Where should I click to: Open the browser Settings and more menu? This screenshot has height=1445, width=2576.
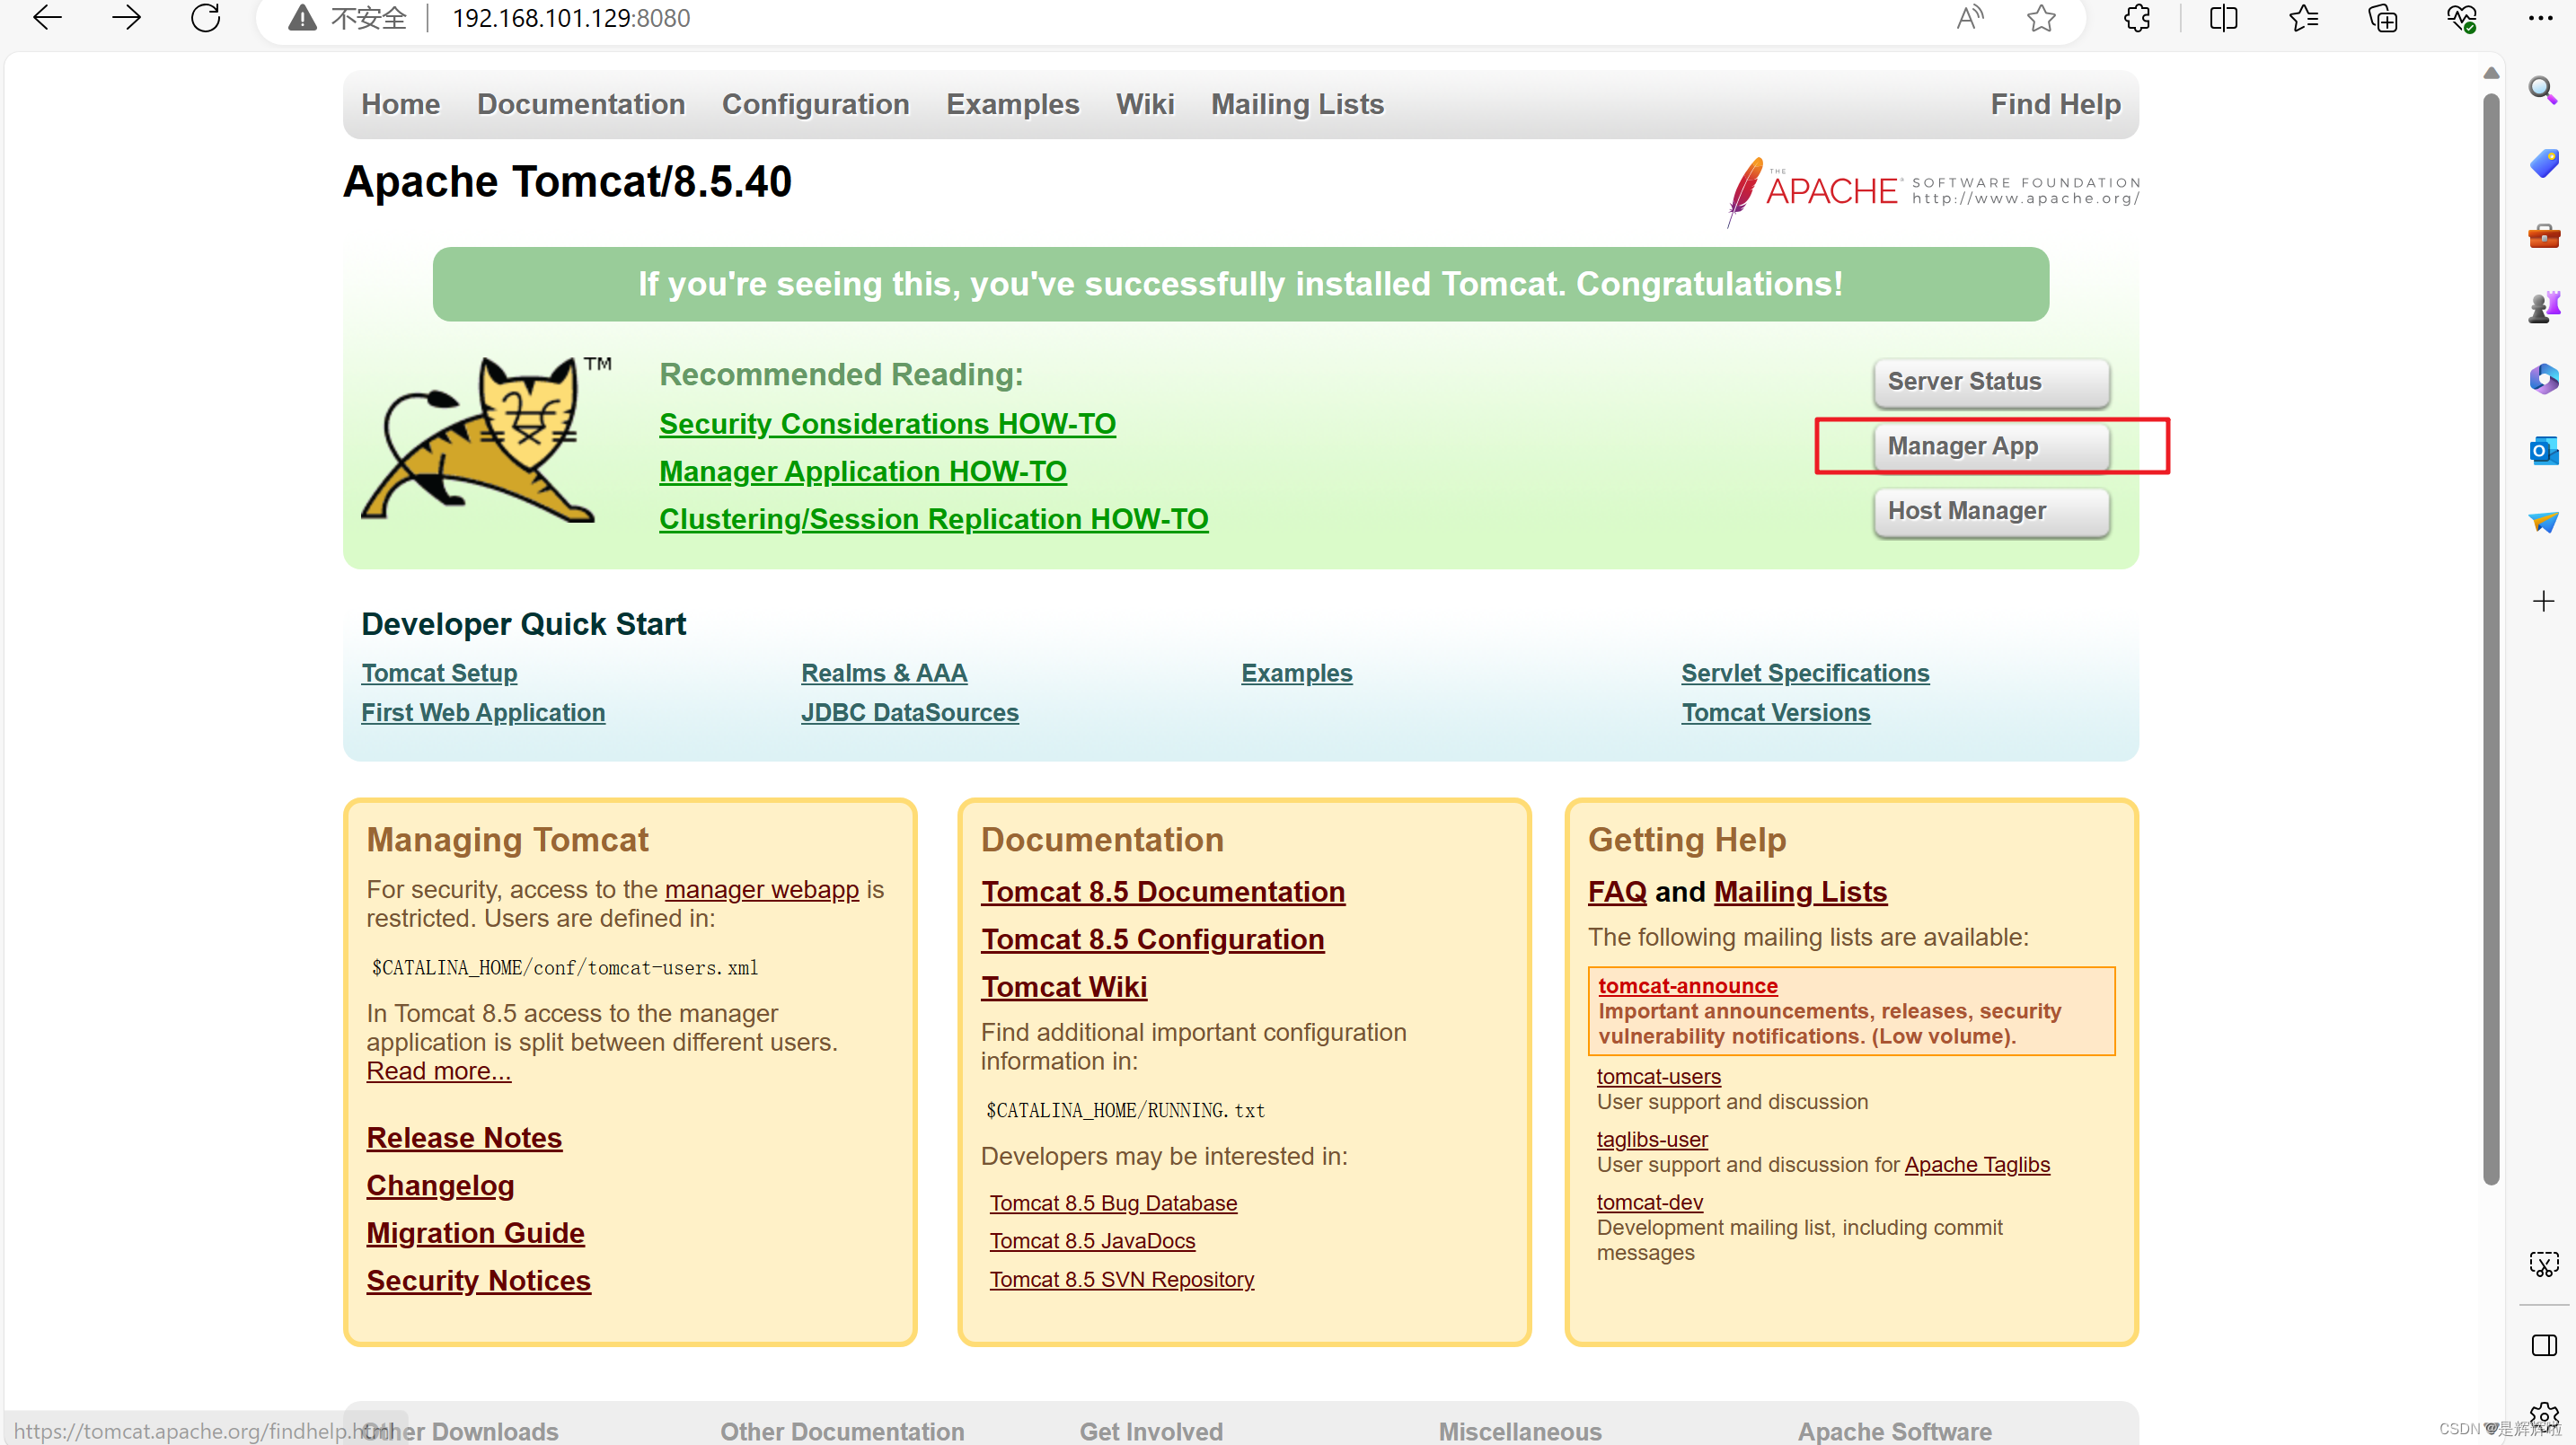(x=2540, y=18)
